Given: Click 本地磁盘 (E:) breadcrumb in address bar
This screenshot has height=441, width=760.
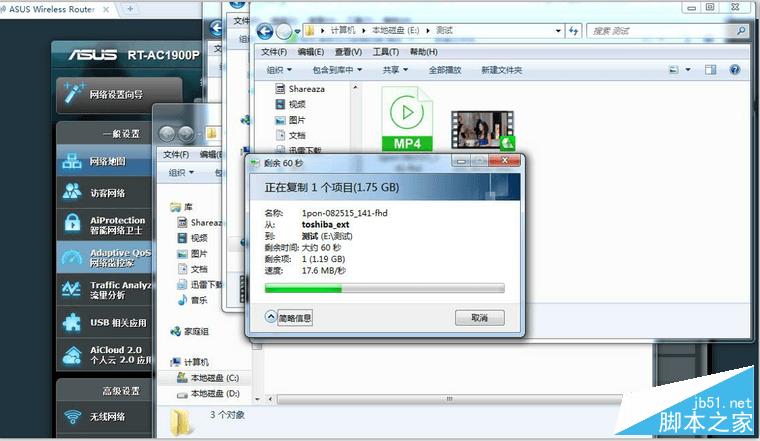Looking at the screenshot, I should (395, 31).
